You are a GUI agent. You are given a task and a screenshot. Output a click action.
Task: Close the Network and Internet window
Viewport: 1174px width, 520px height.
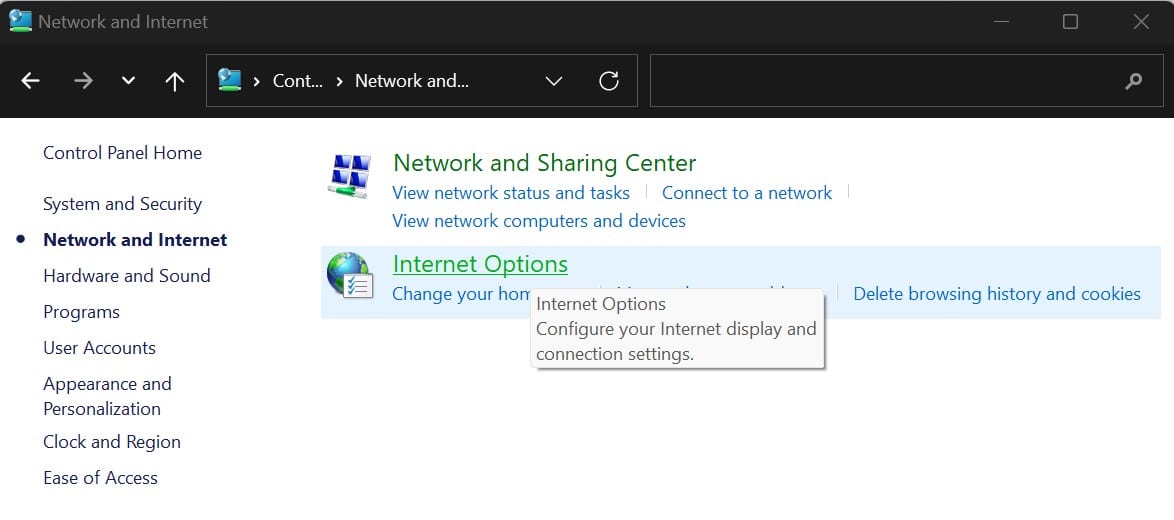click(1141, 22)
